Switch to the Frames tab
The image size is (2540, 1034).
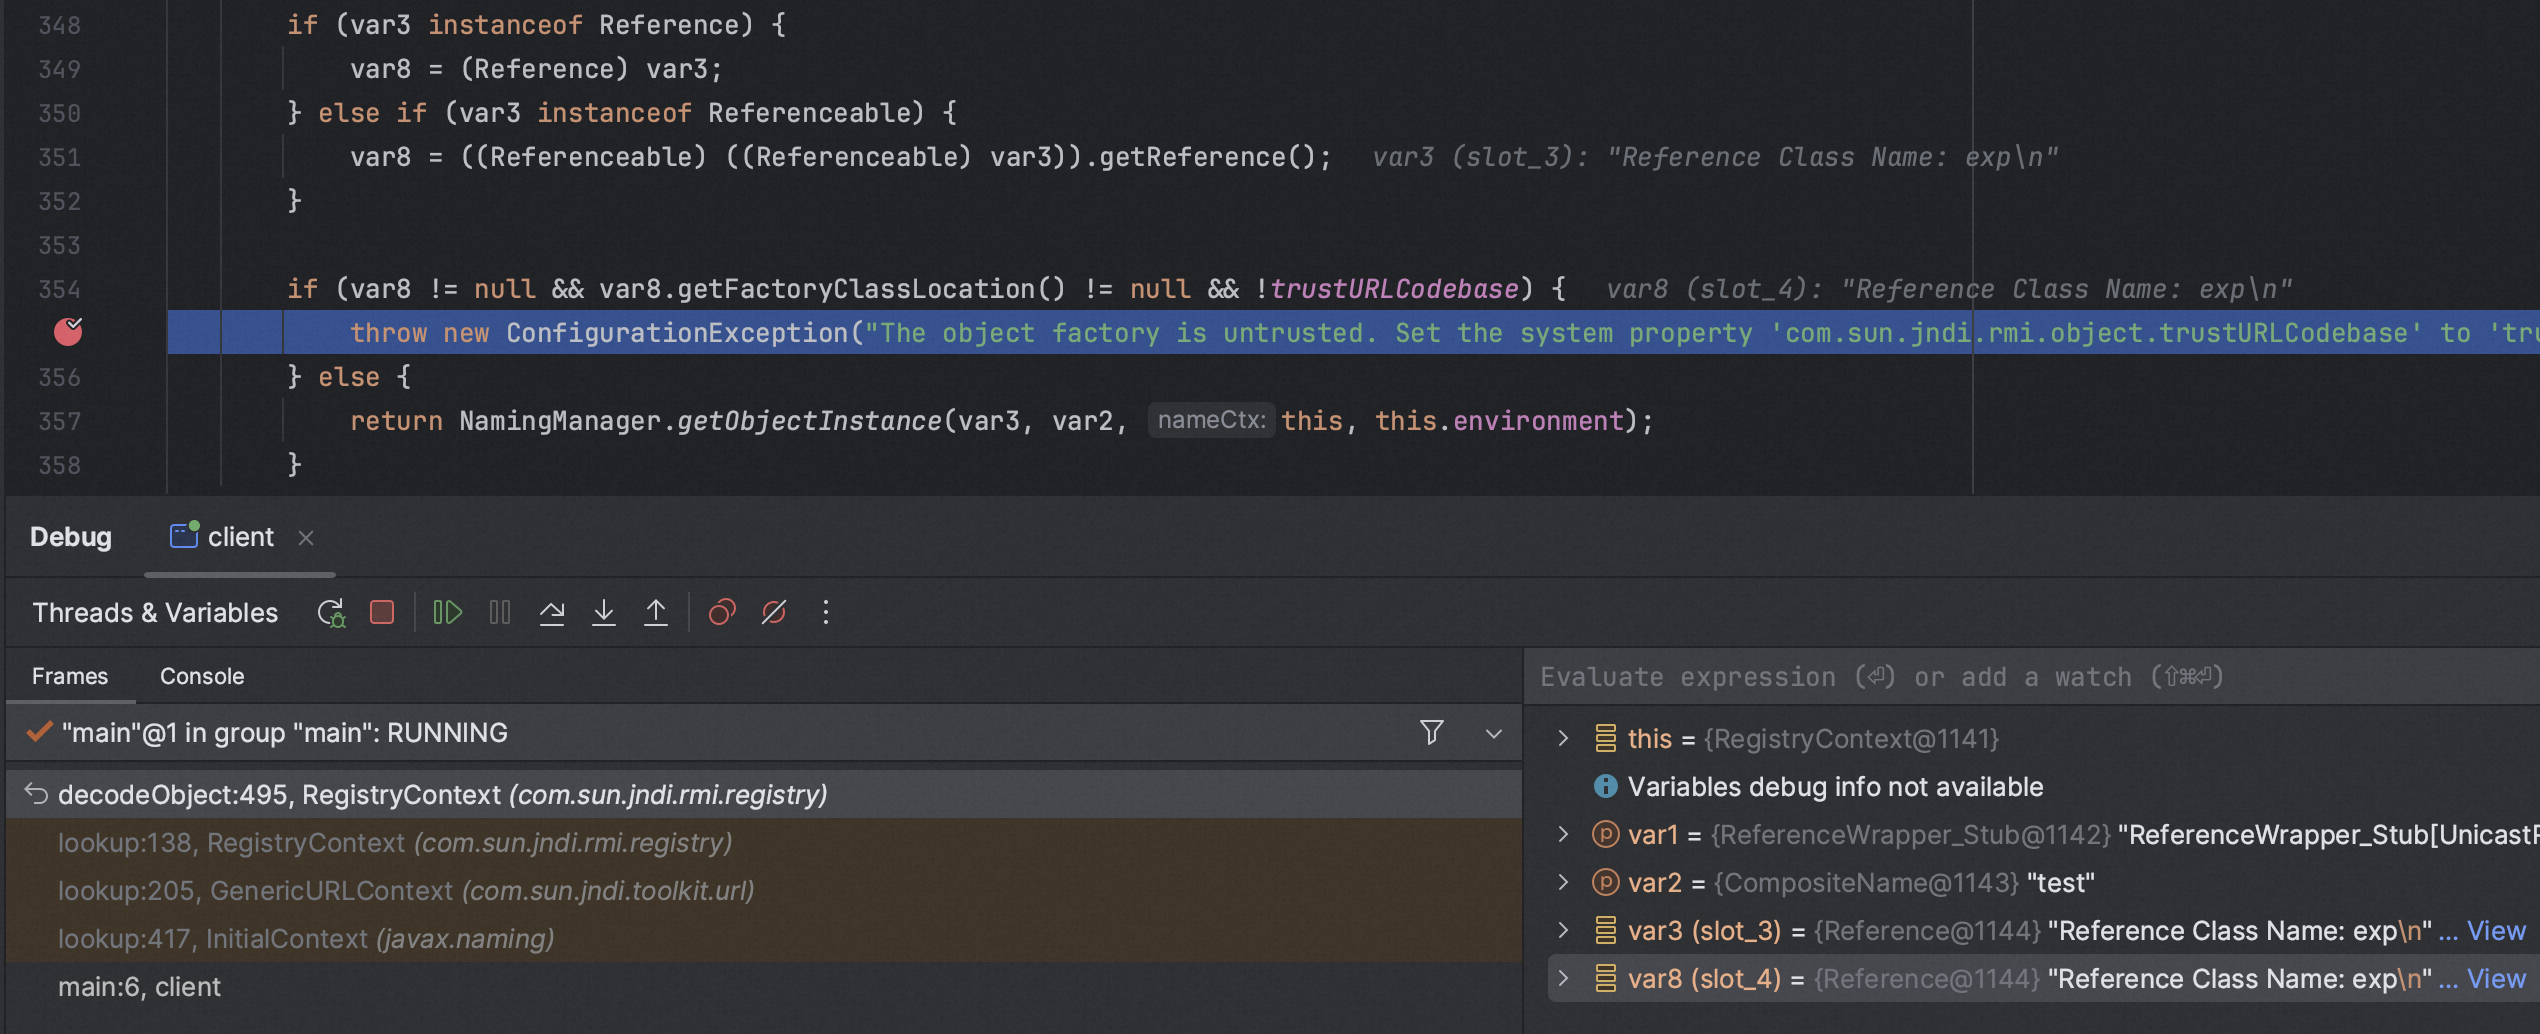pos(70,676)
